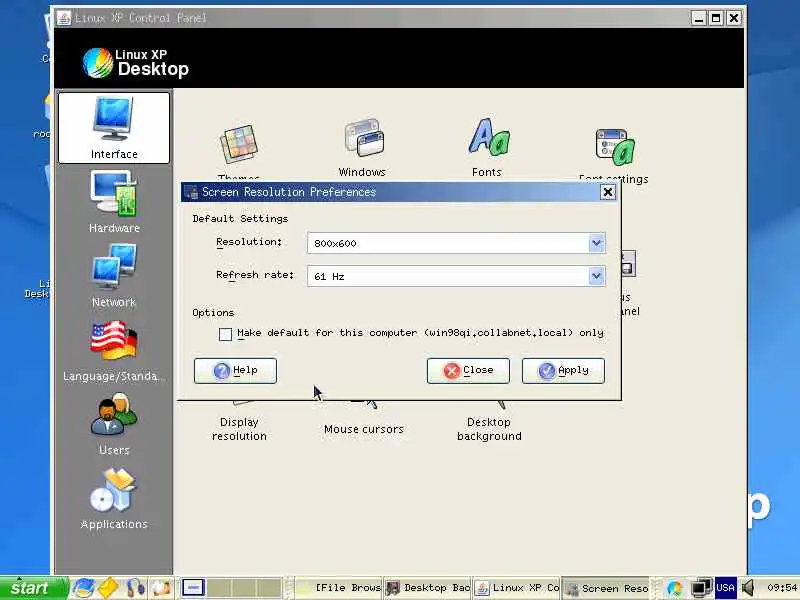
Task: Open the headphones icon in taskbar
Action: (136, 588)
